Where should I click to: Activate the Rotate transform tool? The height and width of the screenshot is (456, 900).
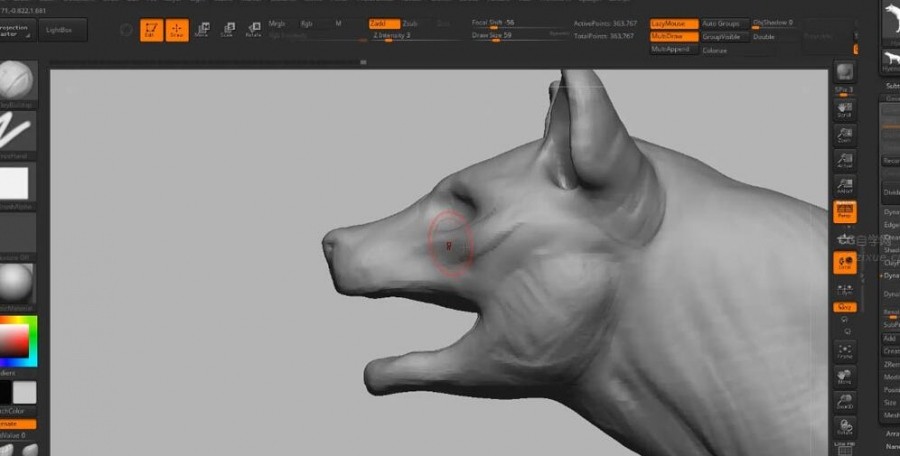[253, 30]
